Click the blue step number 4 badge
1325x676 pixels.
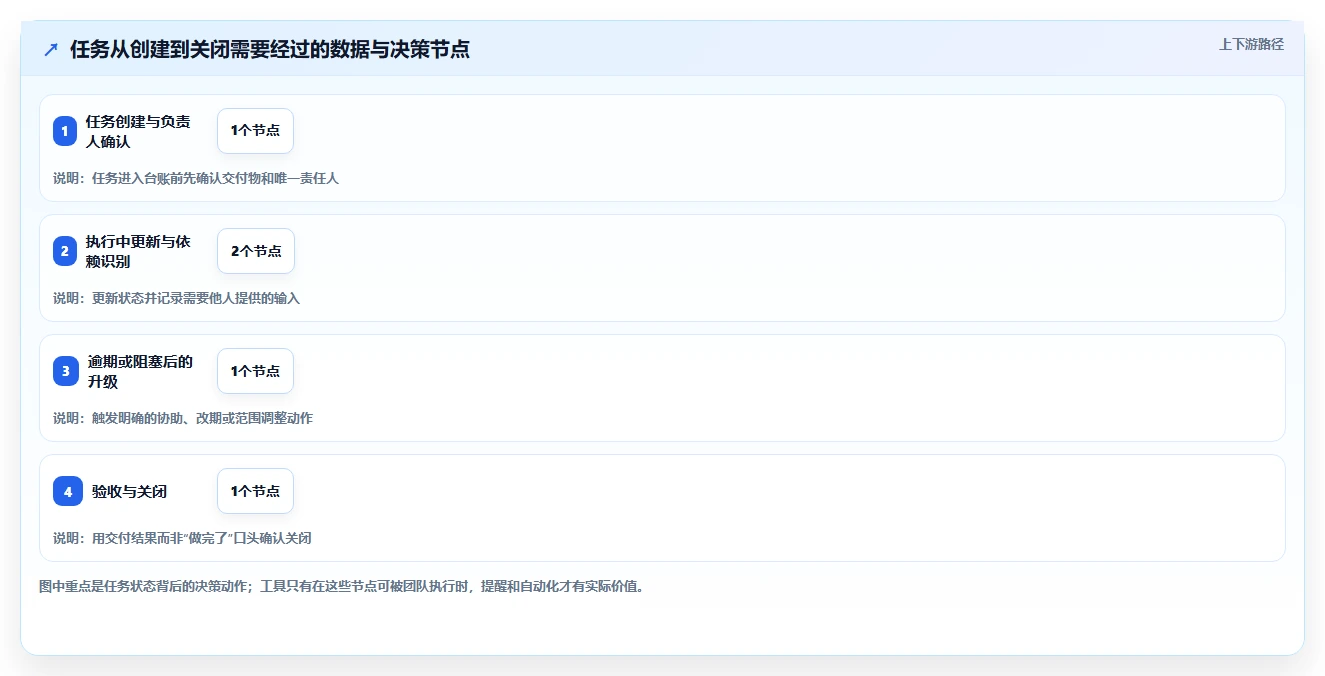pyautogui.click(x=68, y=491)
